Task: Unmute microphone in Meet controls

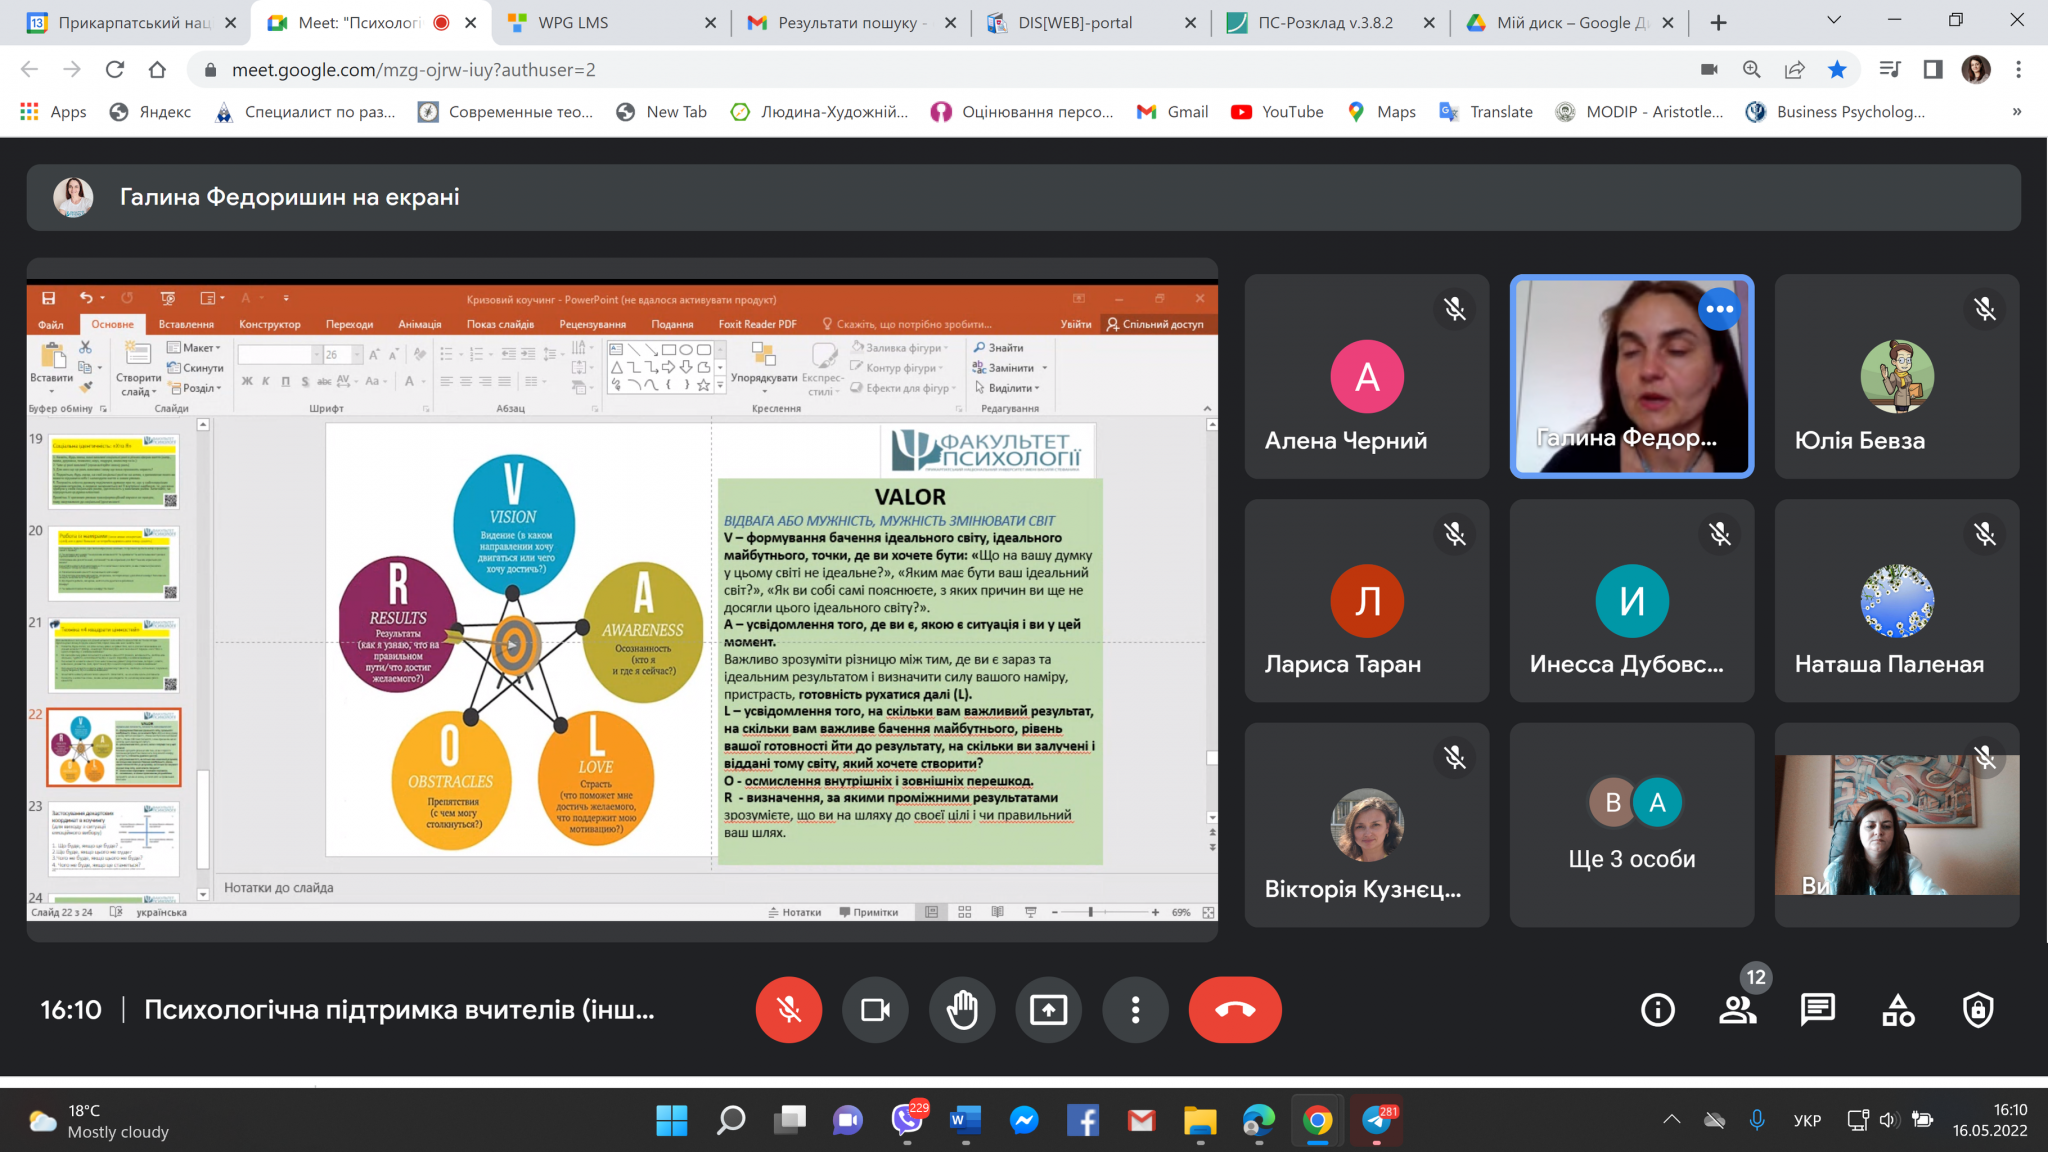Action: pos(789,1010)
